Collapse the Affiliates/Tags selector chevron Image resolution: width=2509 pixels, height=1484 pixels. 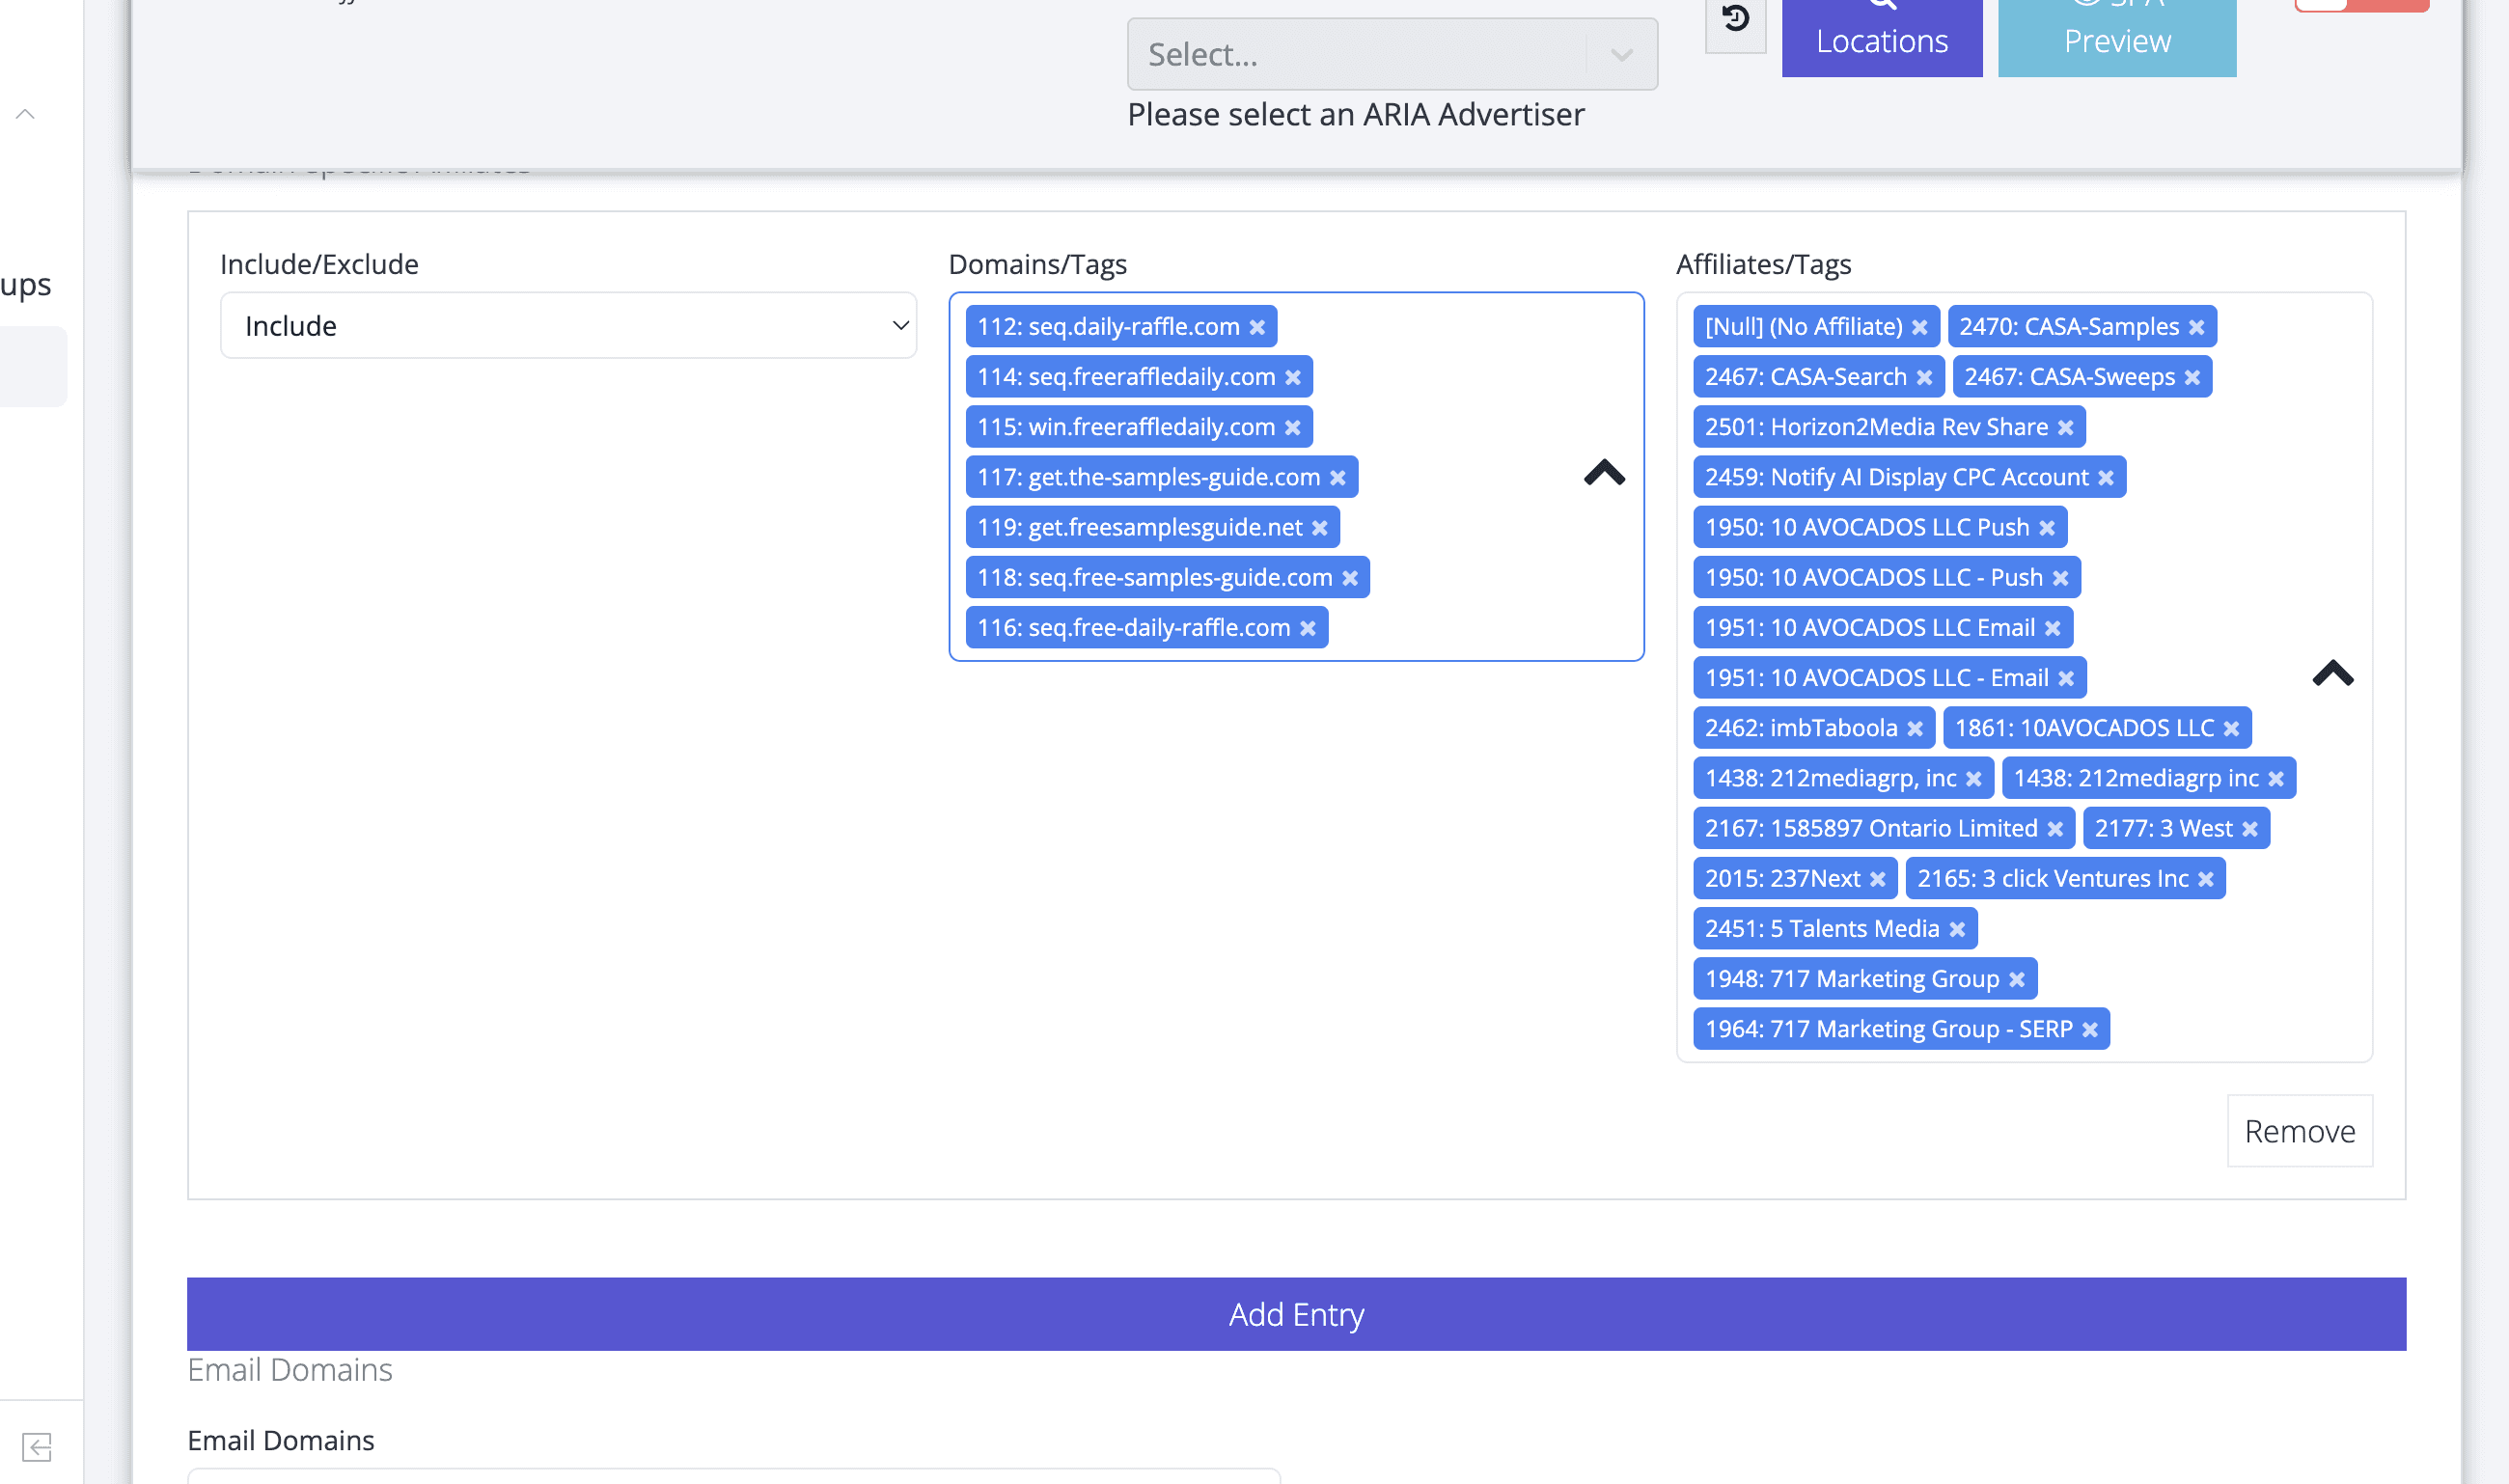pos(2333,674)
